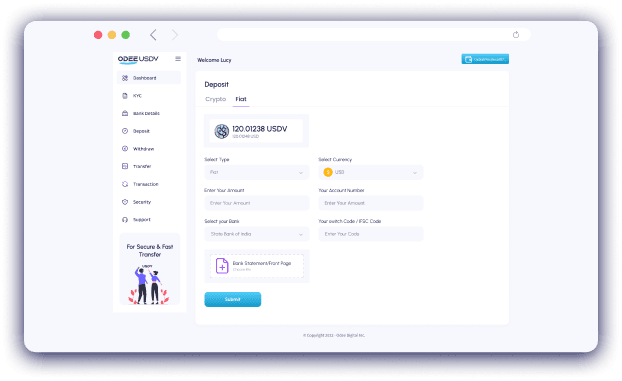The height and width of the screenshot is (381, 622).
Task: Click the Submit button
Action: [233, 299]
